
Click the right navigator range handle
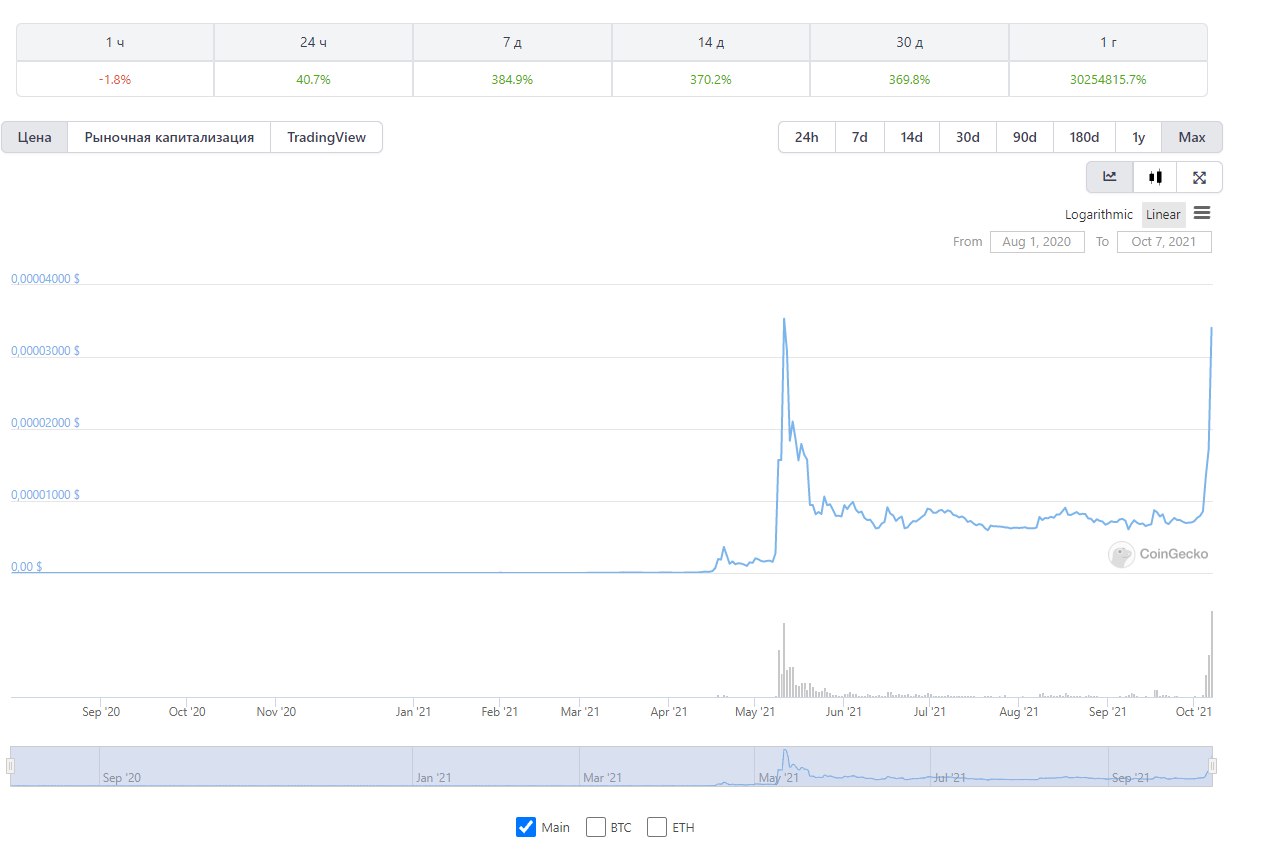(x=1212, y=766)
